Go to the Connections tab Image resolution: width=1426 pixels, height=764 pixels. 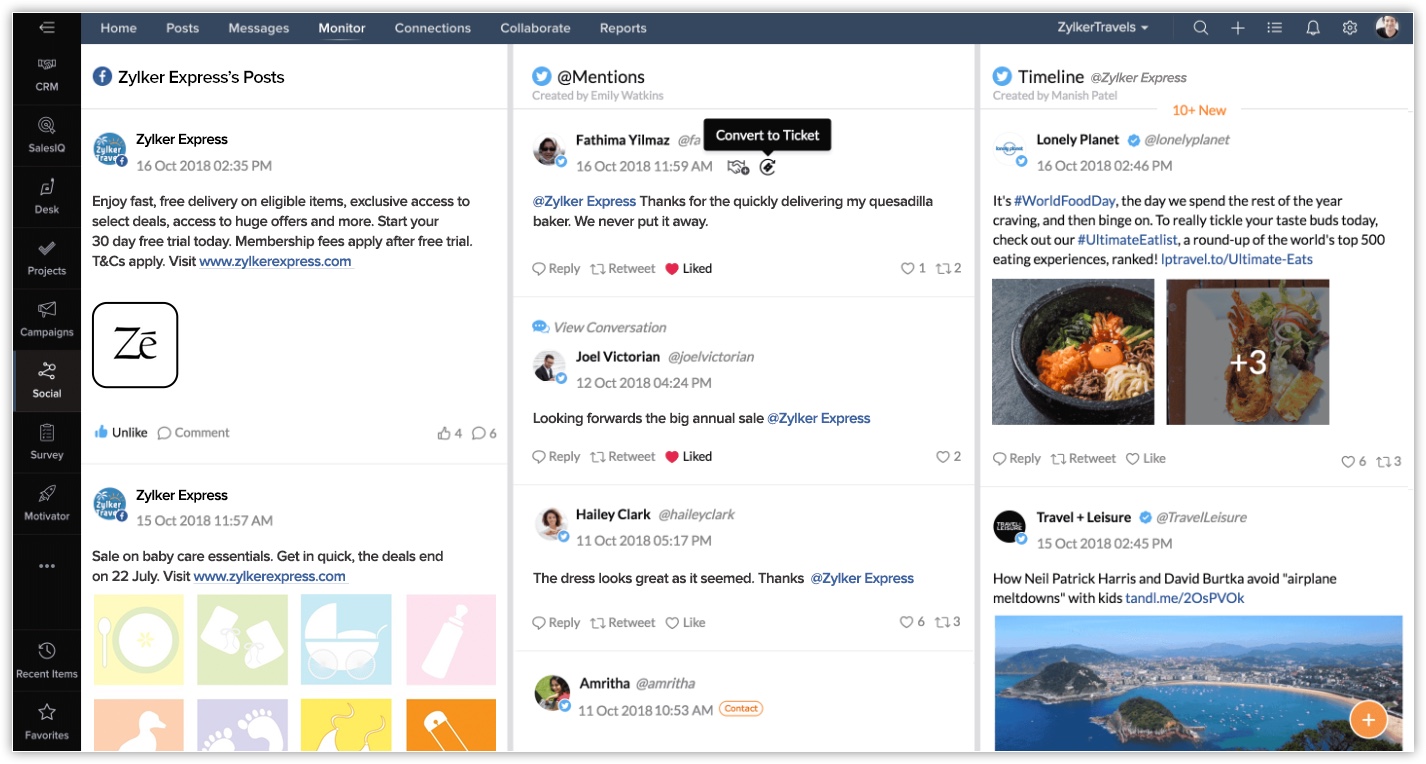coord(432,28)
